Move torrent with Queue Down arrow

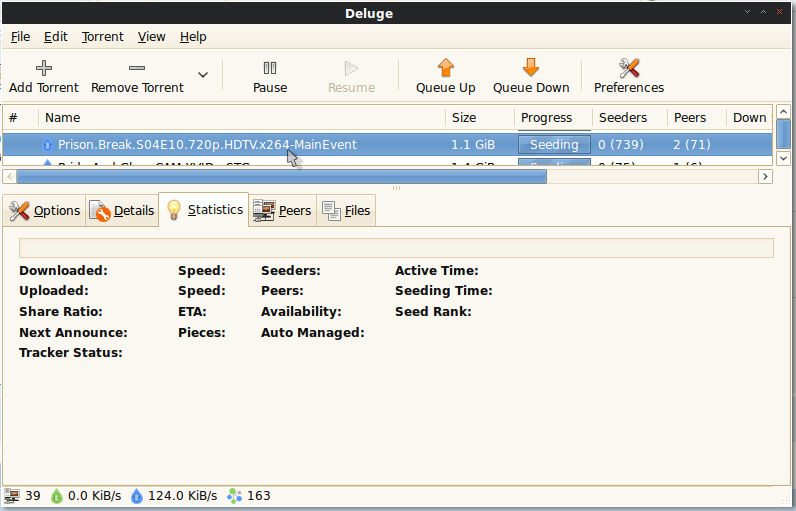pos(531,76)
